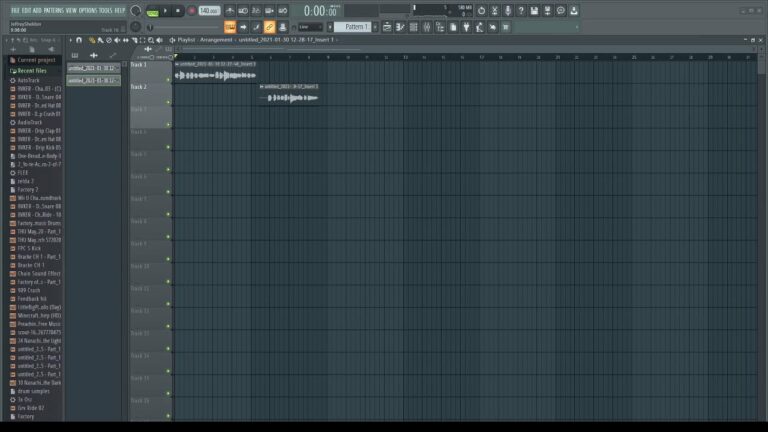Click the song position slider handle

(x=150, y=27)
